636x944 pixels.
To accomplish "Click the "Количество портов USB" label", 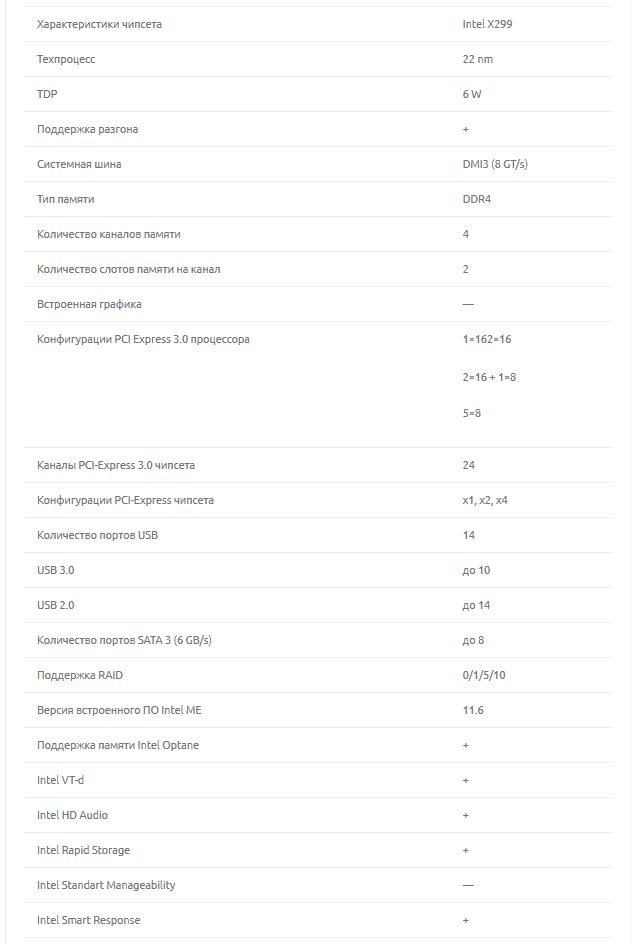I will [97, 535].
